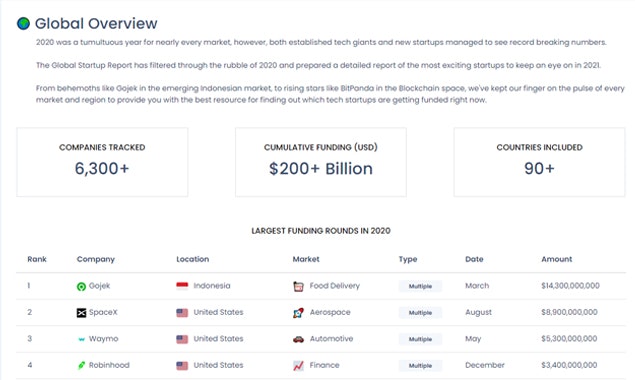Click rank number 1

29,286
